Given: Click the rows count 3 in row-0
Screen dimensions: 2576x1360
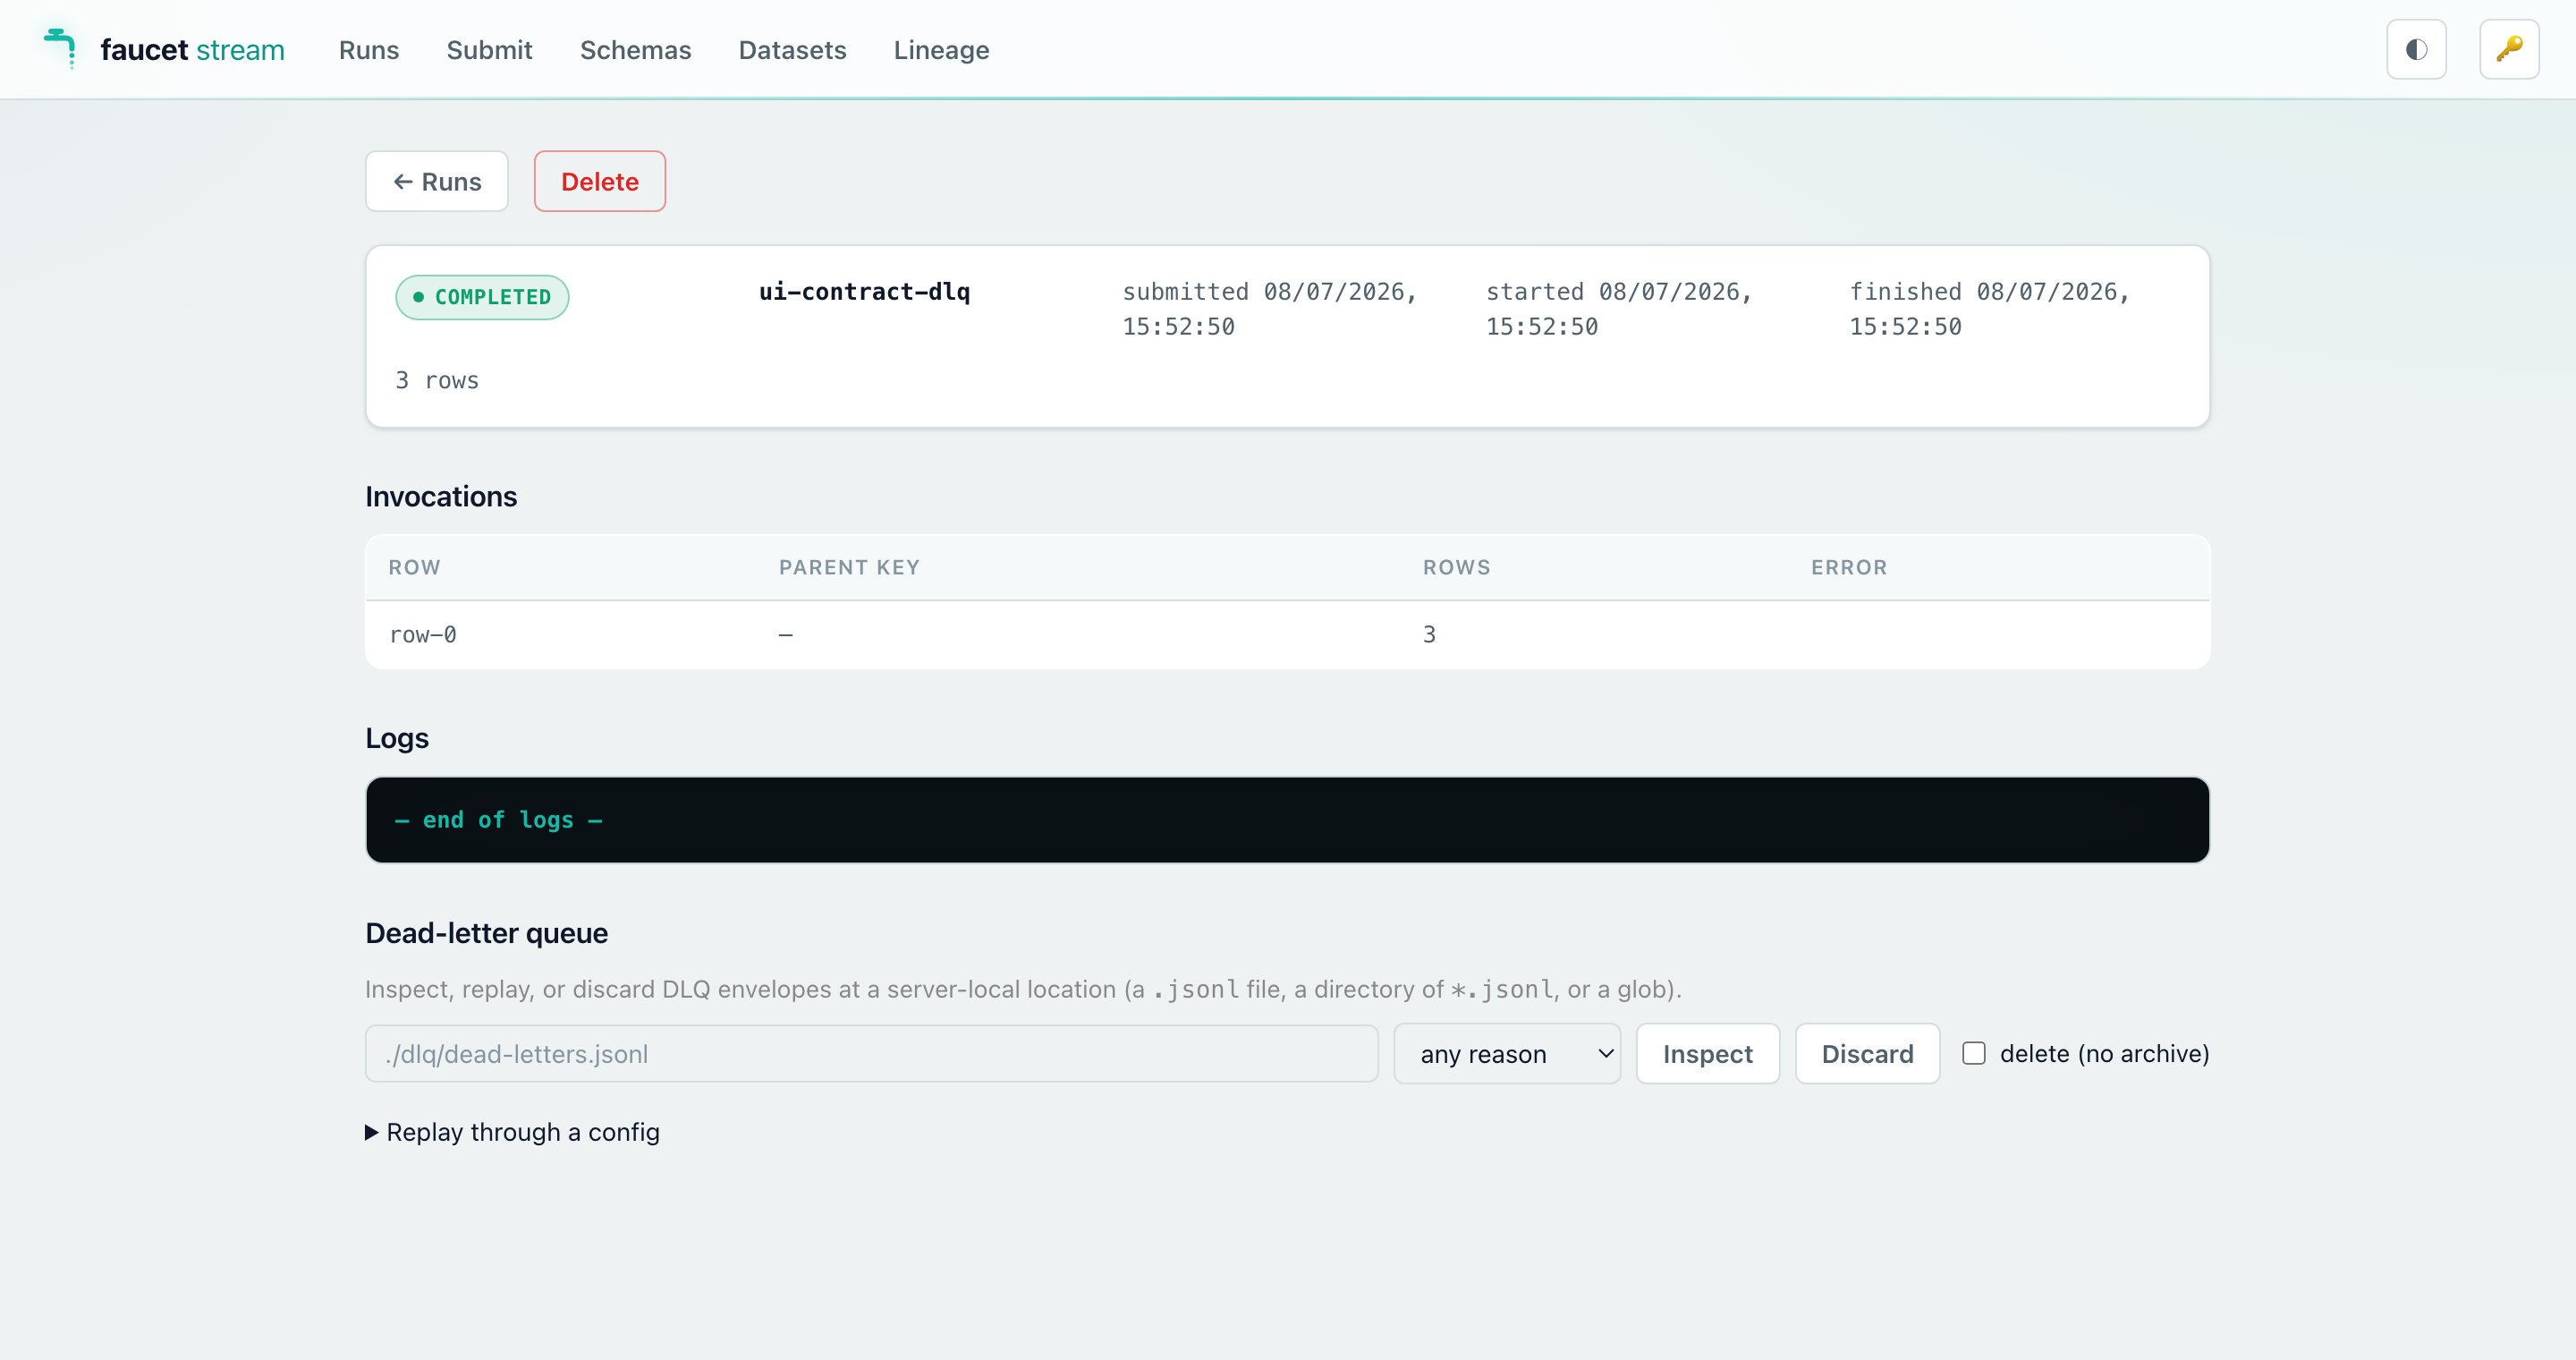Looking at the screenshot, I should pos(1429,634).
